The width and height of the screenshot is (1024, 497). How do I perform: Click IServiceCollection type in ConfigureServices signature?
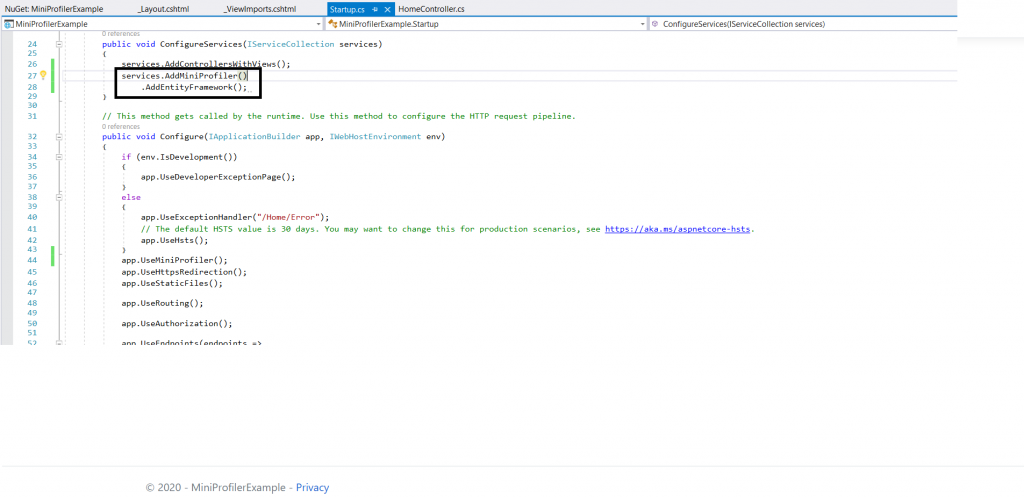point(291,44)
